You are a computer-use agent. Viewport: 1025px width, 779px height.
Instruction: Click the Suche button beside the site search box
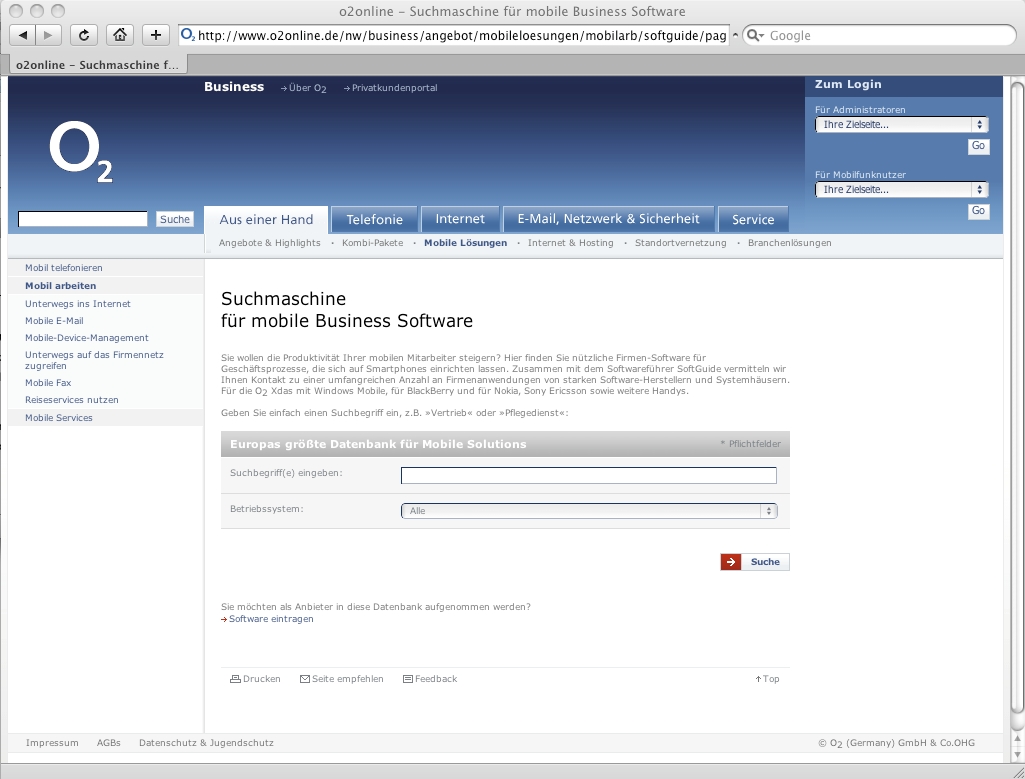pos(175,219)
